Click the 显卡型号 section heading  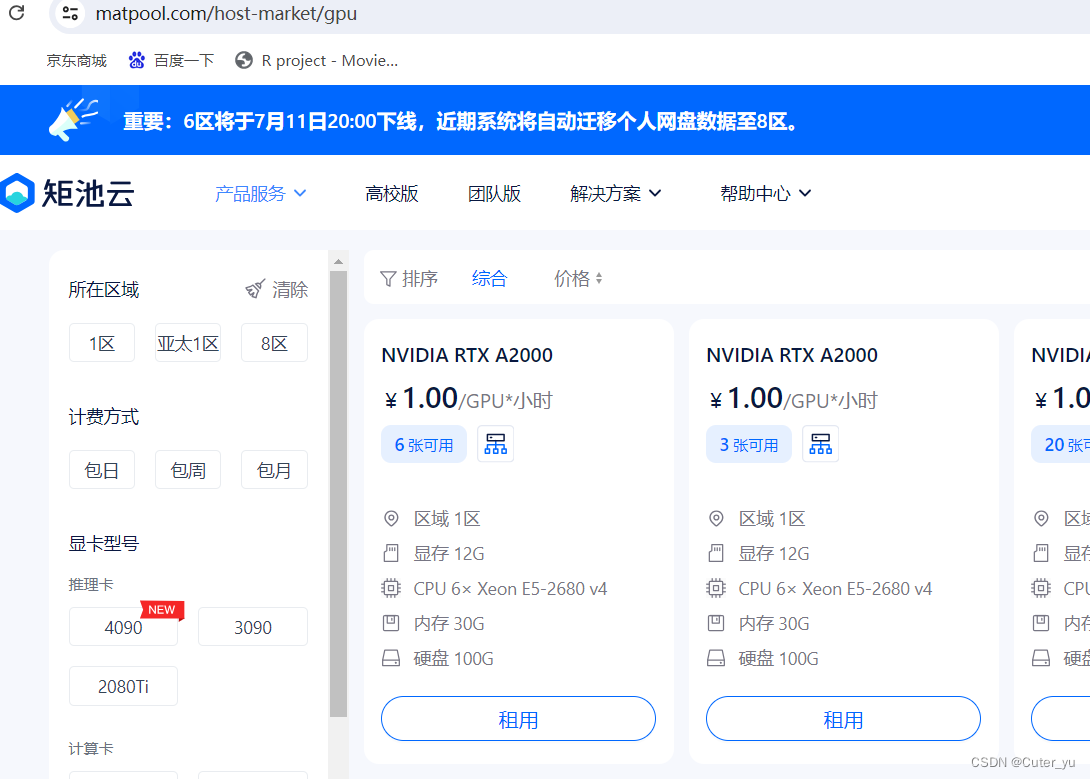click(104, 543)
